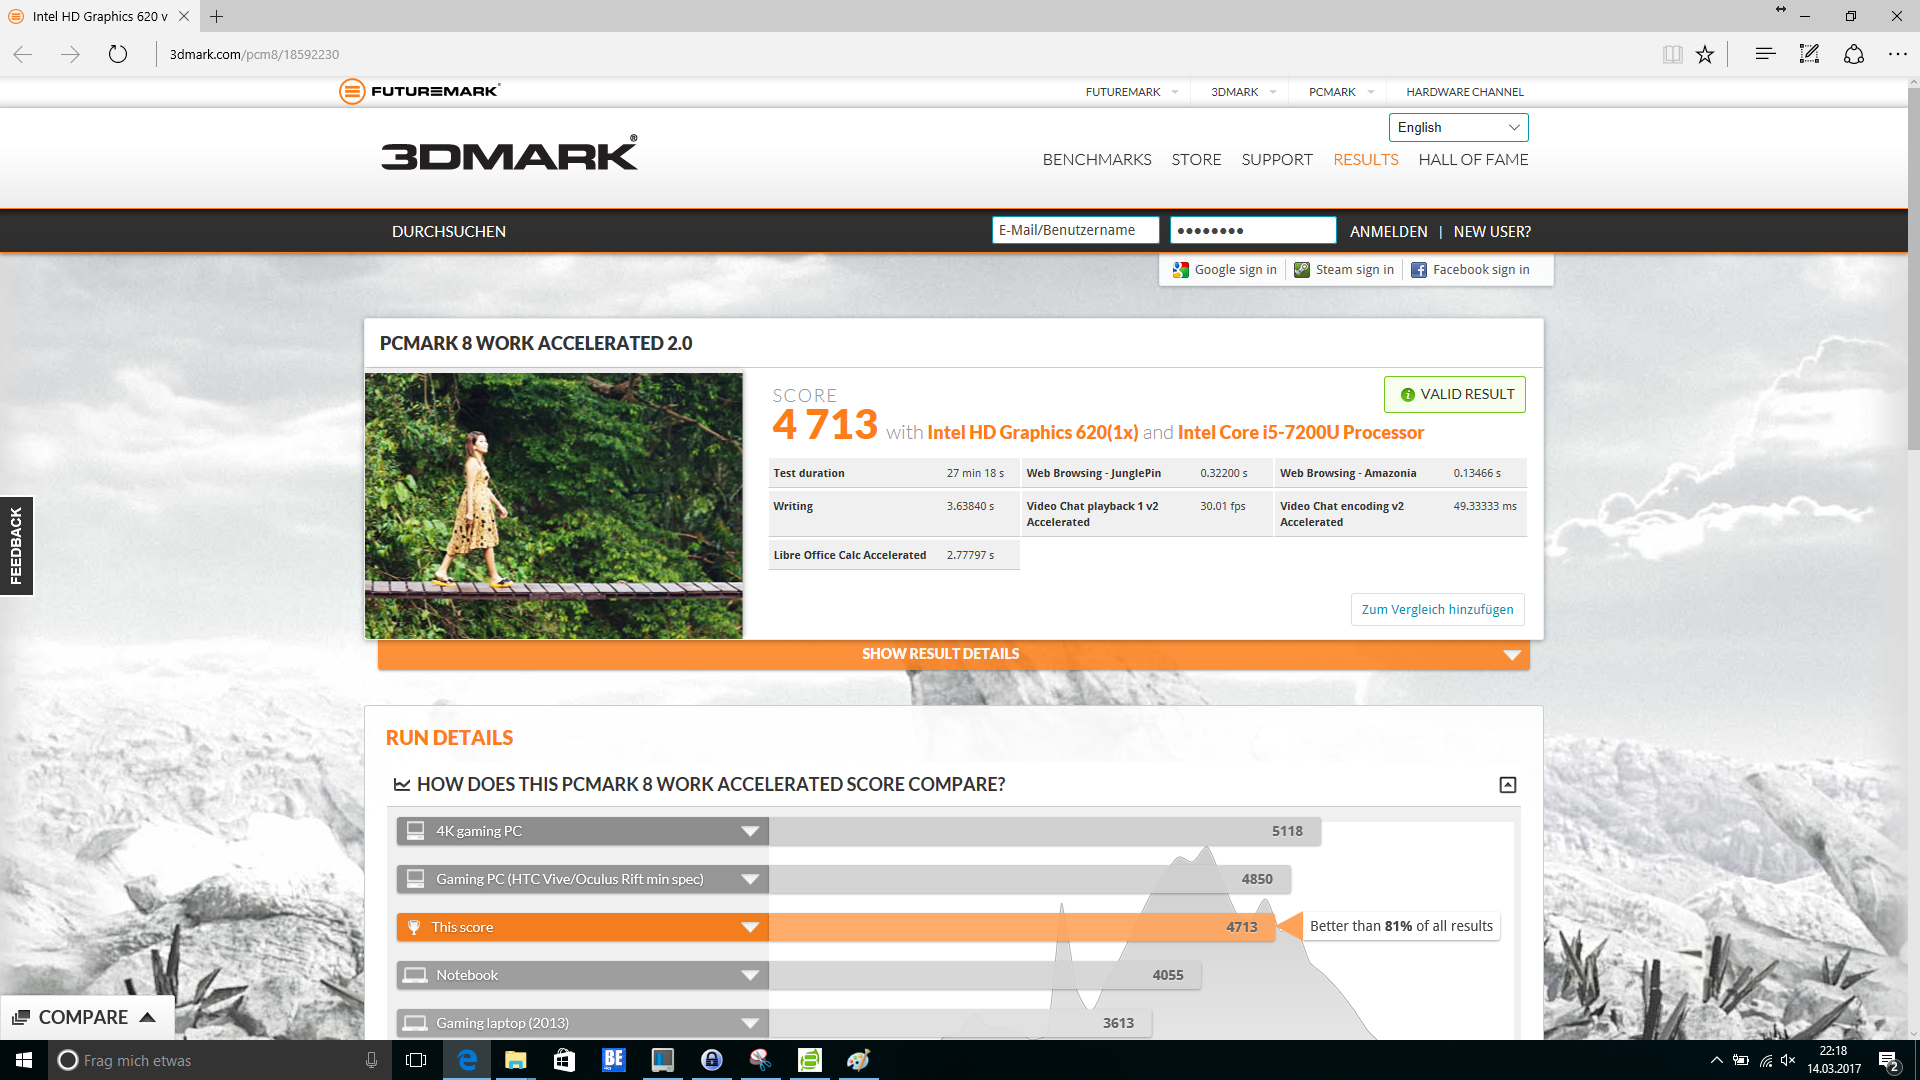
Task: Click the Edge reading view icon
Action: (x=1672, y=54)
